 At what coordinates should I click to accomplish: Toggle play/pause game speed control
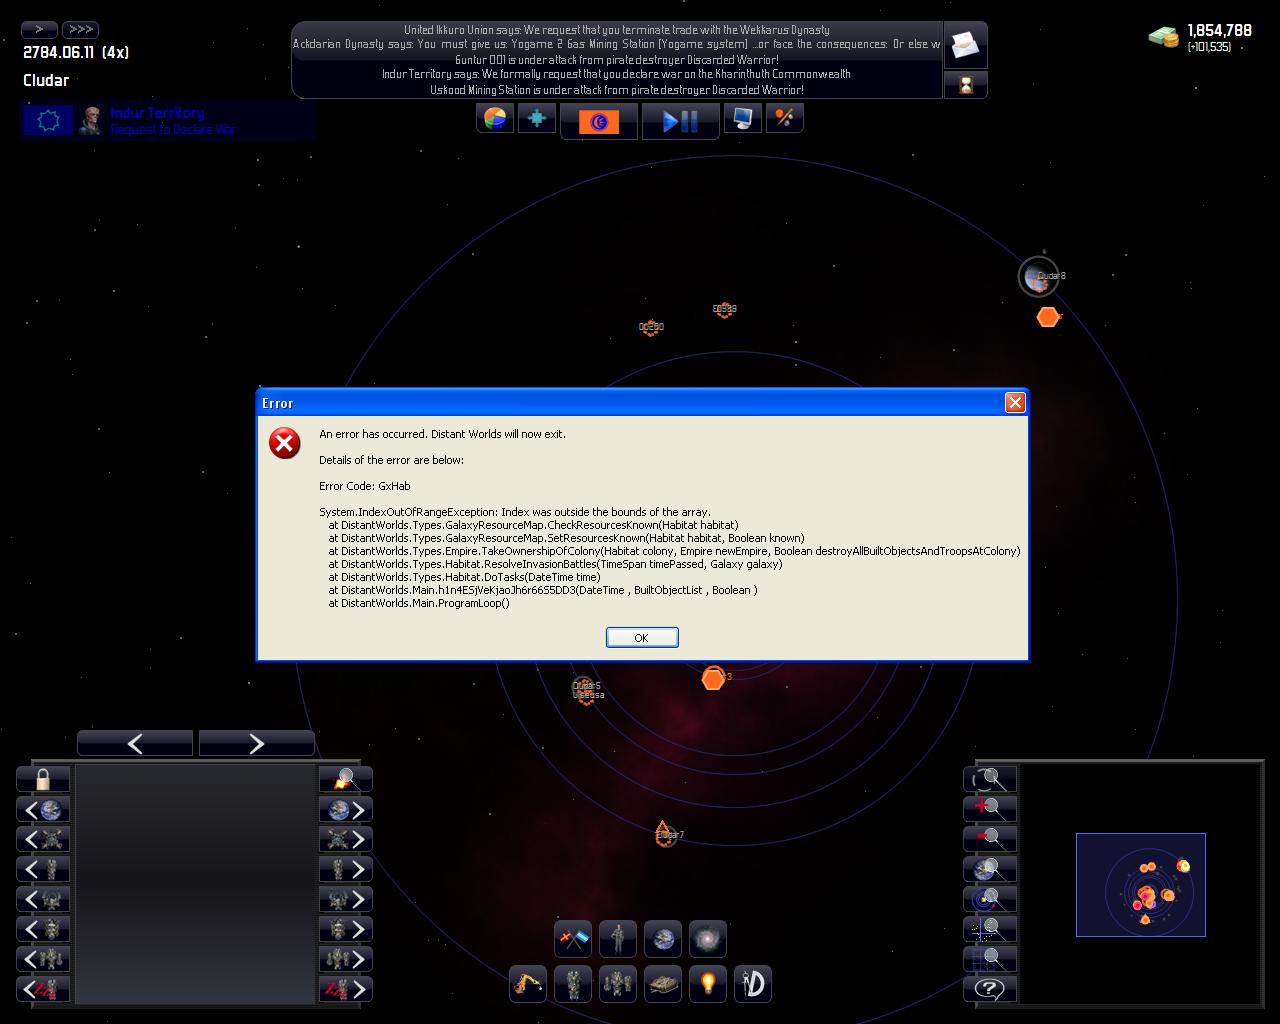[681, 122]
